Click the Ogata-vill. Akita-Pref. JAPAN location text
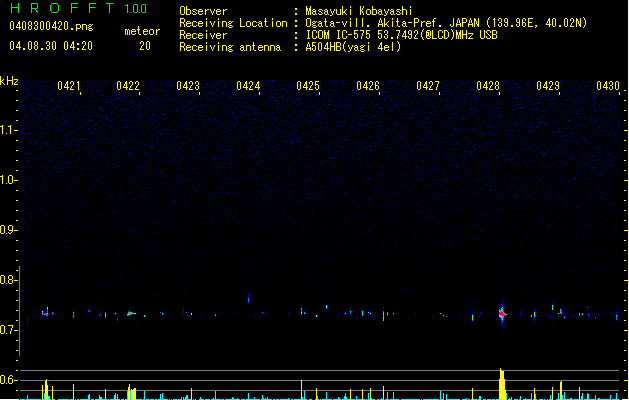Viewport: 629px width, 400px height. [446, 23]
